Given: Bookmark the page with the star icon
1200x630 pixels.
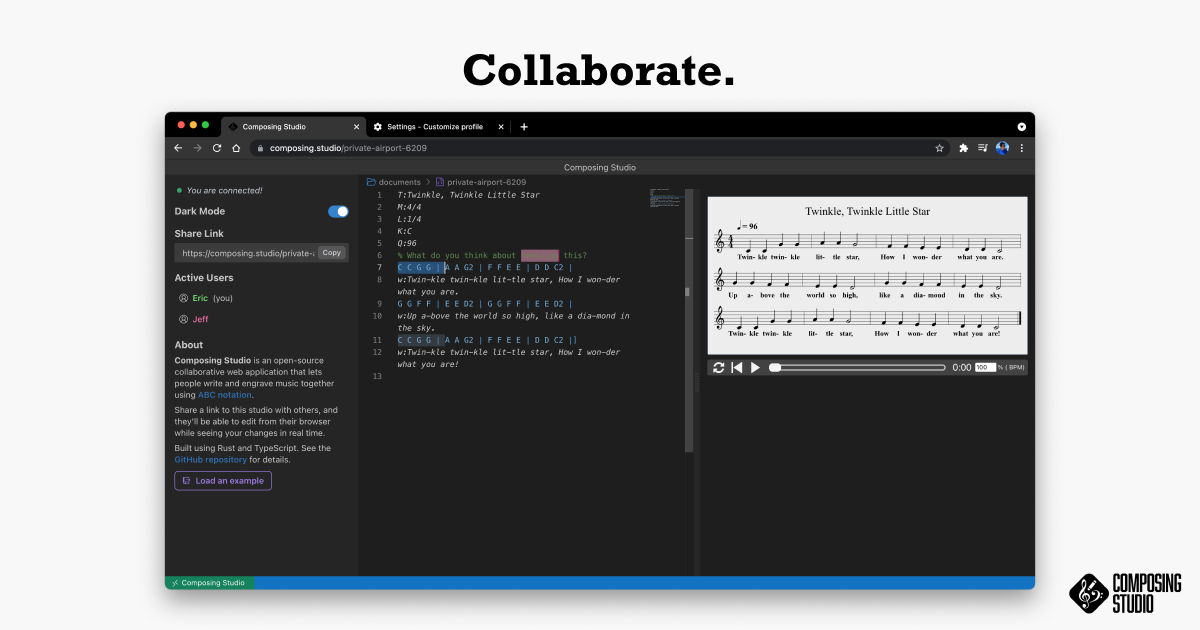Looking at the screenshot, I should pyautogui.click(x=939, y=147).
